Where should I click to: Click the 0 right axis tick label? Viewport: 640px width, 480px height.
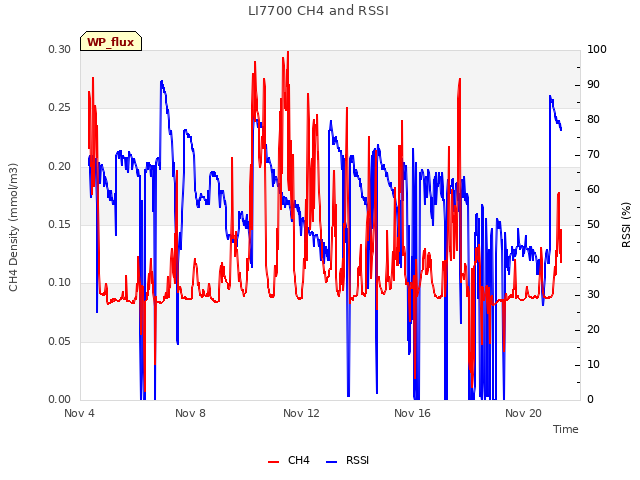(x=590, y=399)
